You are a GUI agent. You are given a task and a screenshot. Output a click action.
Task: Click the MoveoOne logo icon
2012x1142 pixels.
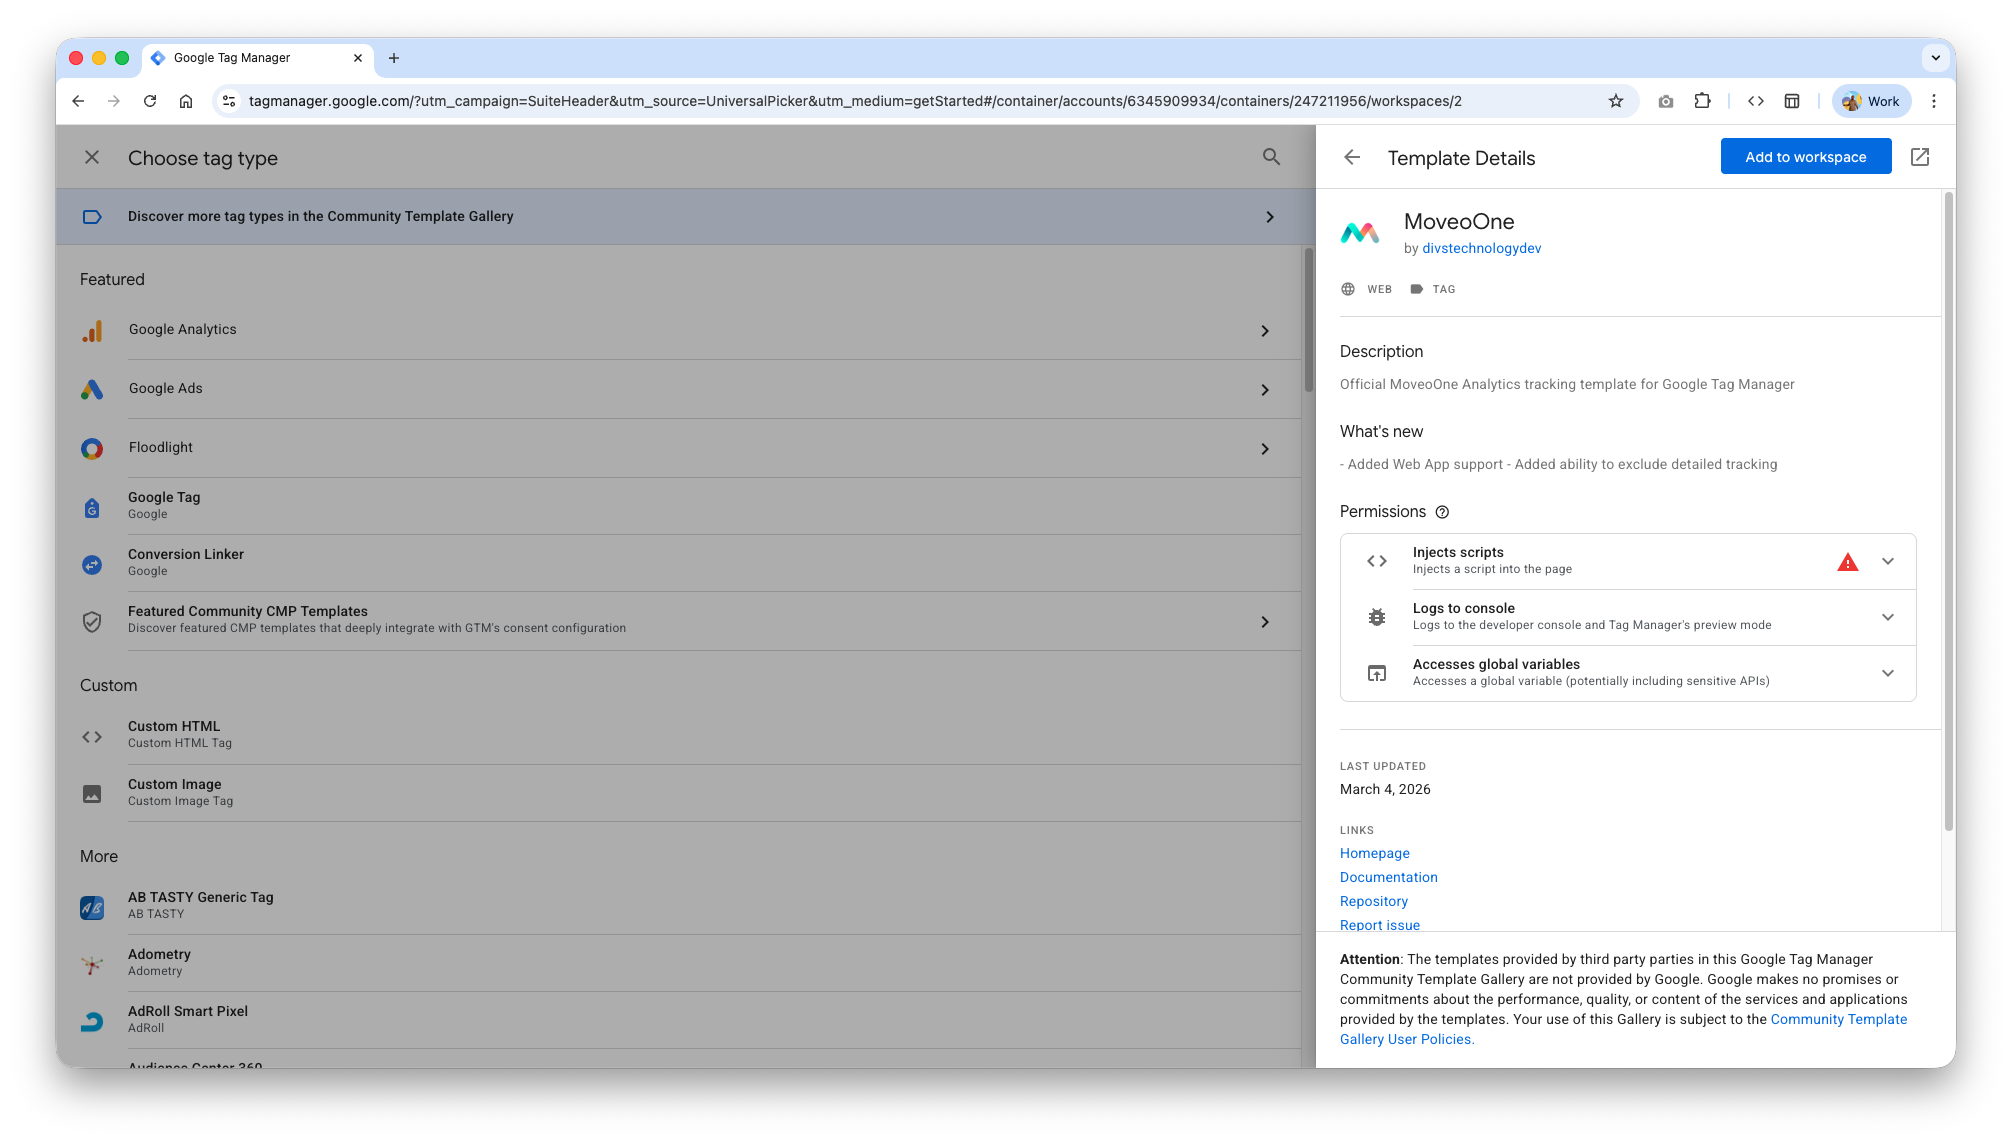coord(1360,233)
